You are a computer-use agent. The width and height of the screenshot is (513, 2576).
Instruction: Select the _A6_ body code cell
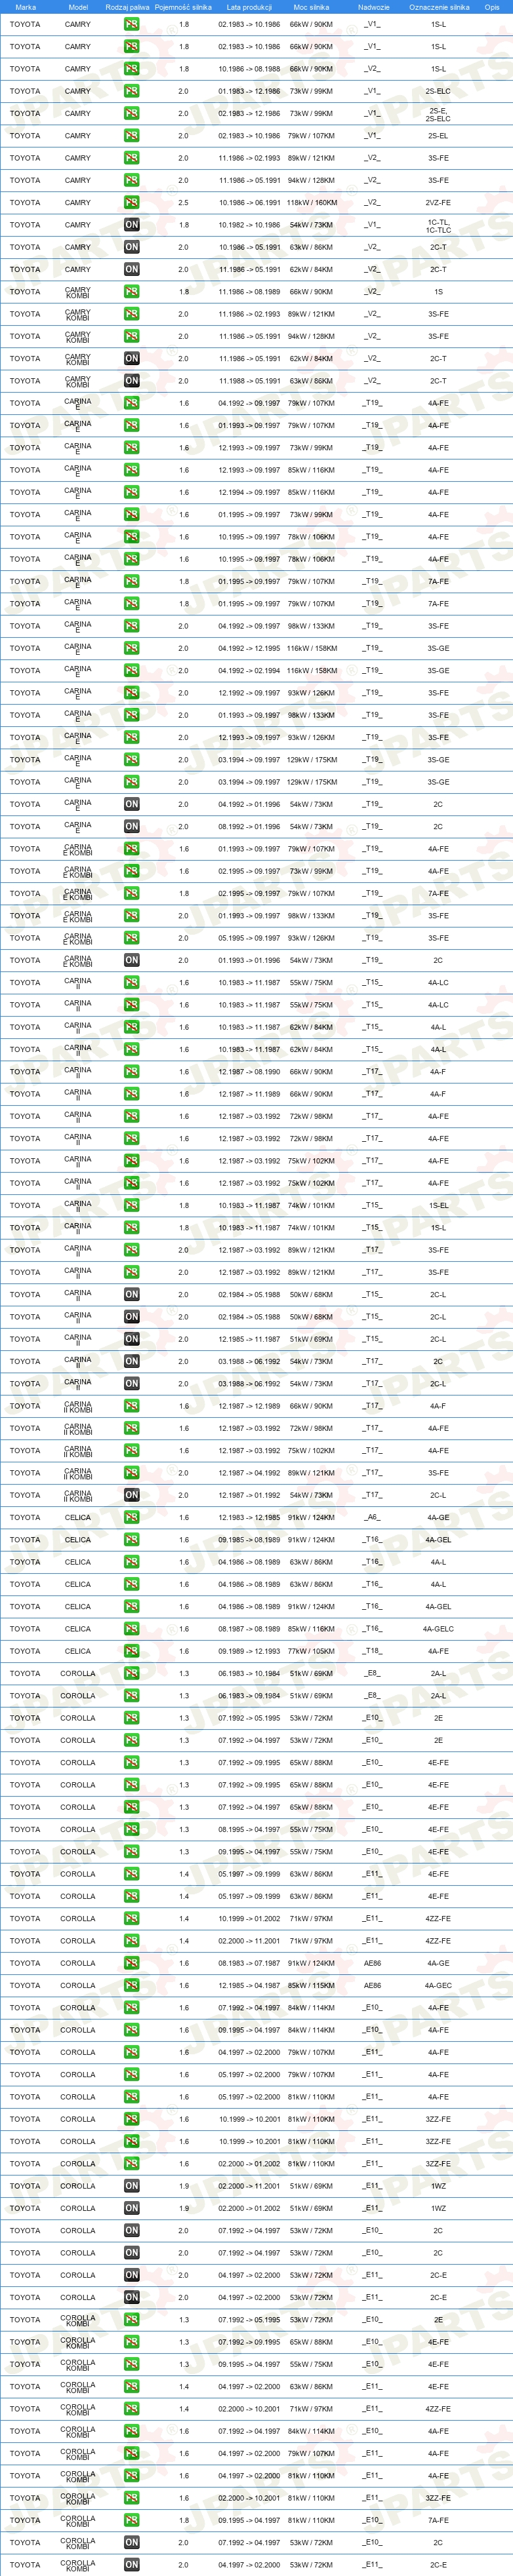[x=372, y=1518]
